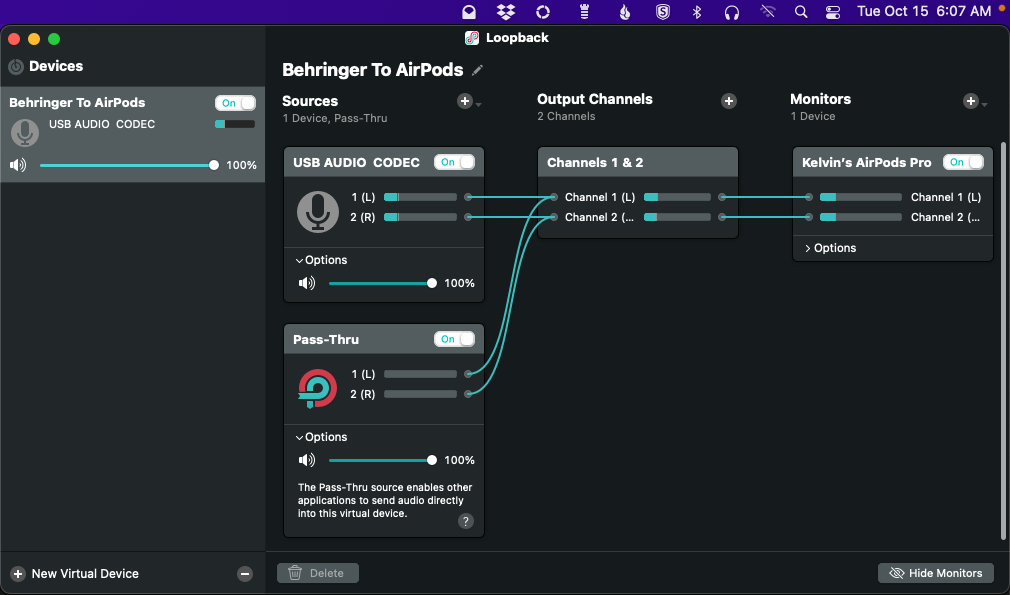Click New Virtual Device
The width and height of the screenshot is (1010, 595).
[x=85, y=574]
